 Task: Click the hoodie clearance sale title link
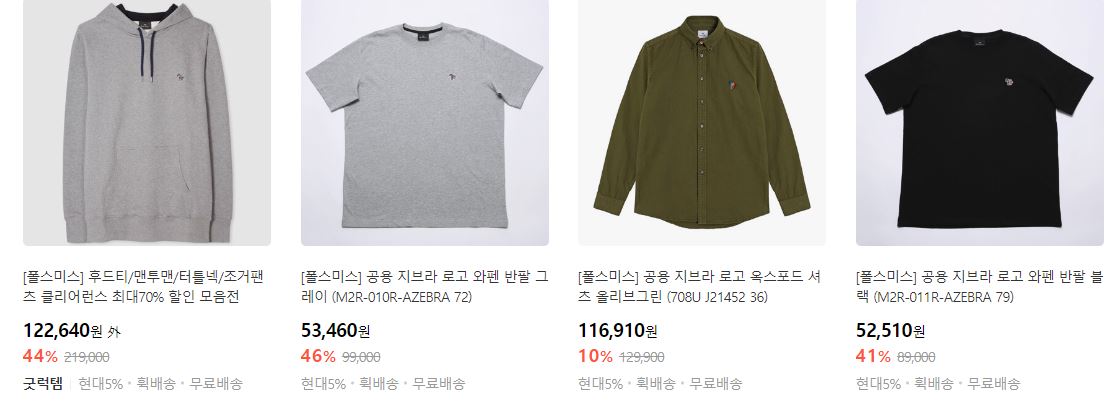coord(143,287)
